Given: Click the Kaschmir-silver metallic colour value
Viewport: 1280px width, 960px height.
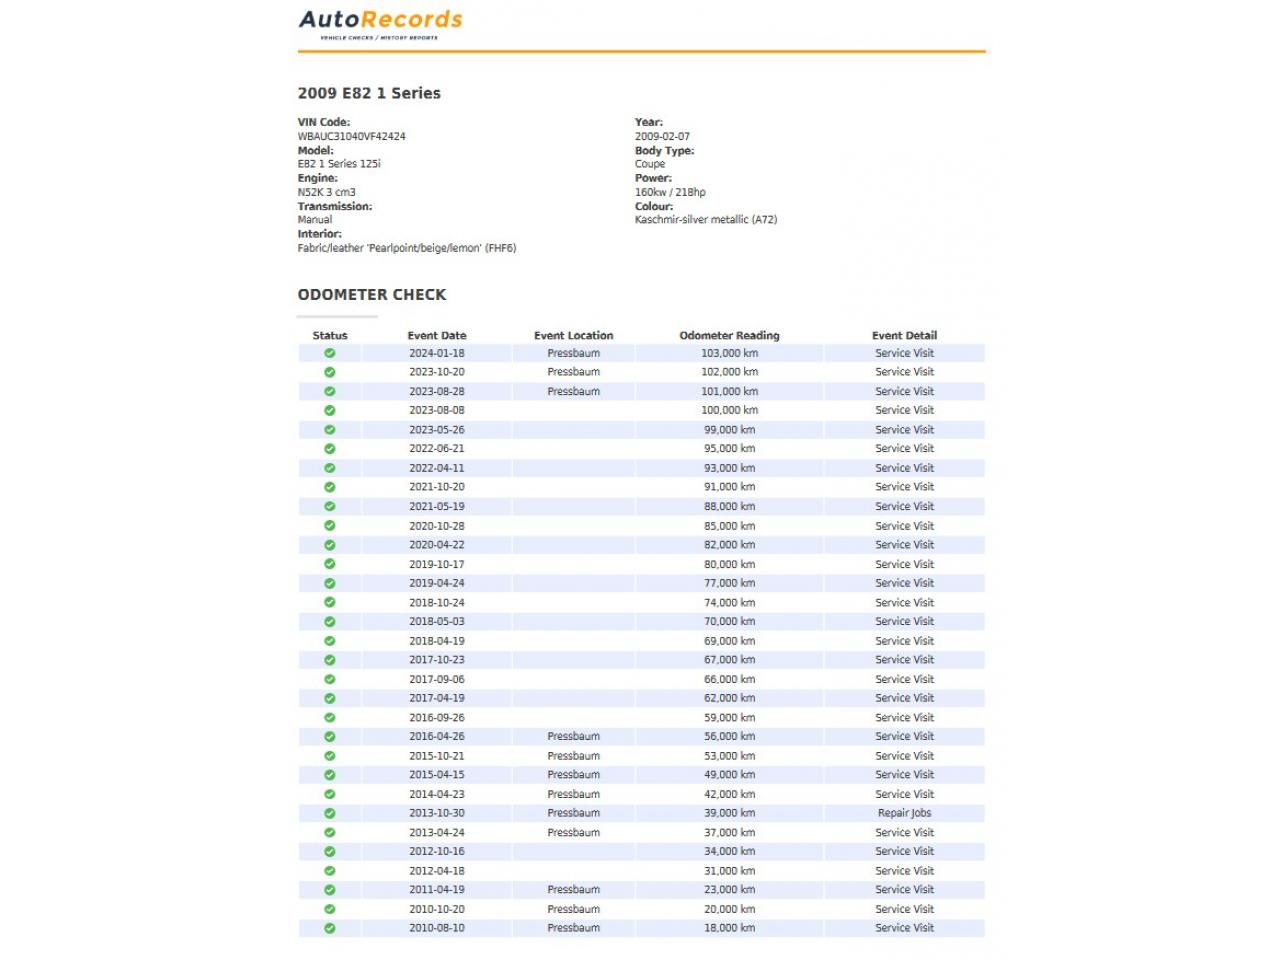Looking at the screenshot, I should (705, 220).
